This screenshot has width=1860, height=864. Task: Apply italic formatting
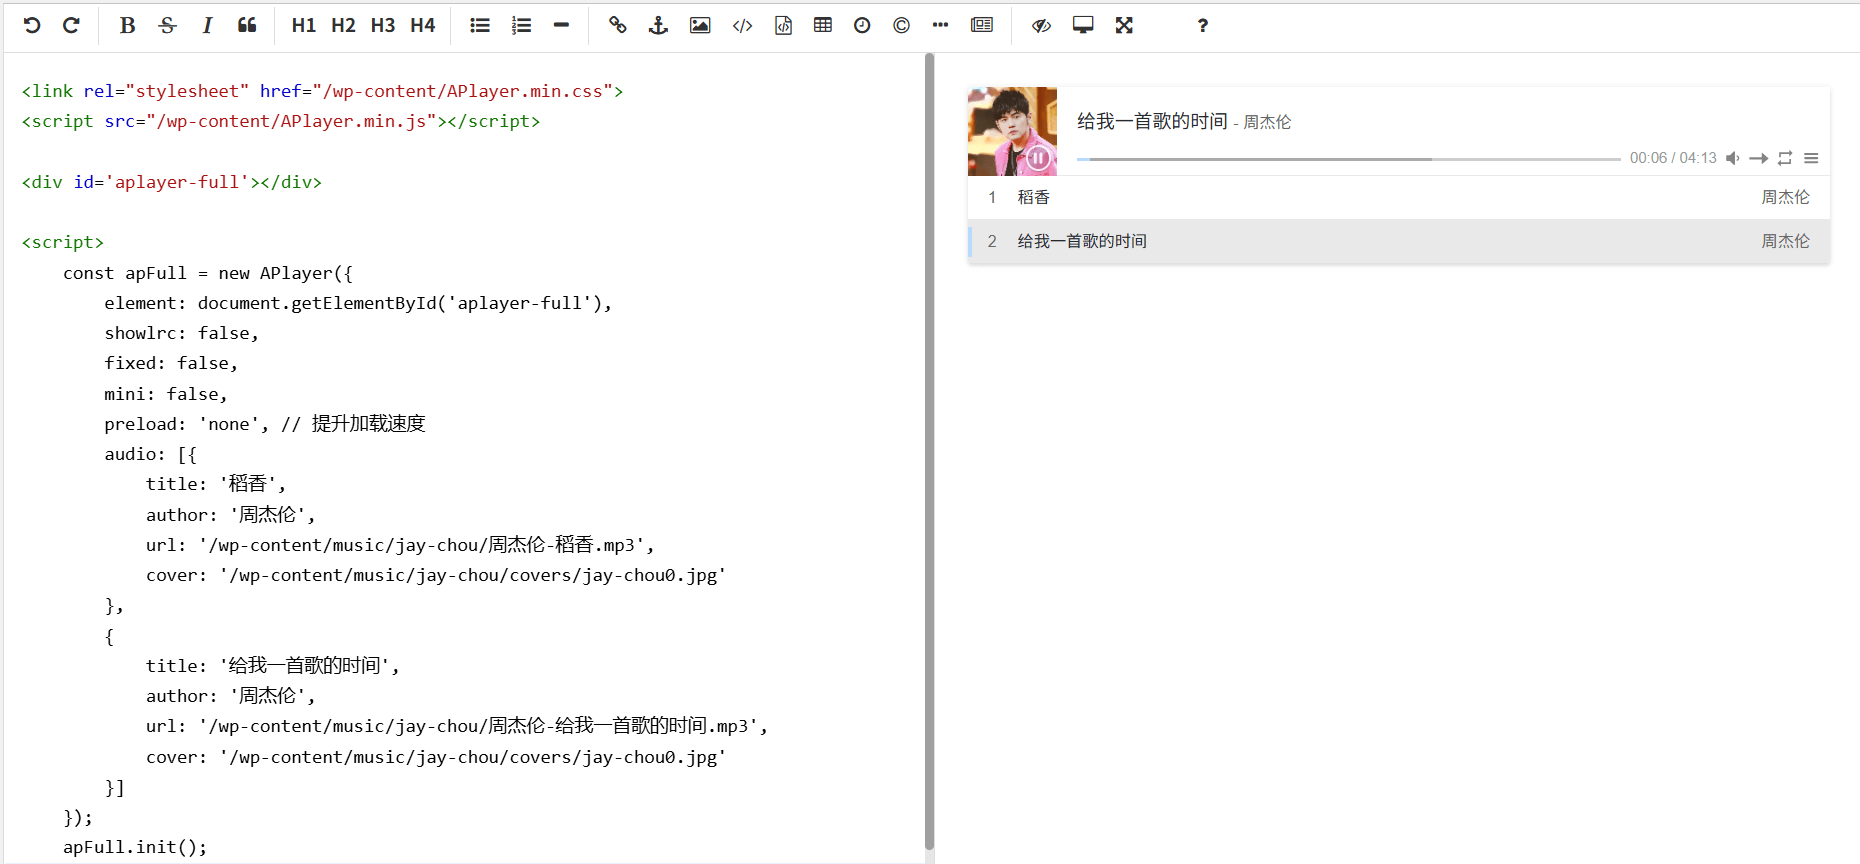coord(207,26)
